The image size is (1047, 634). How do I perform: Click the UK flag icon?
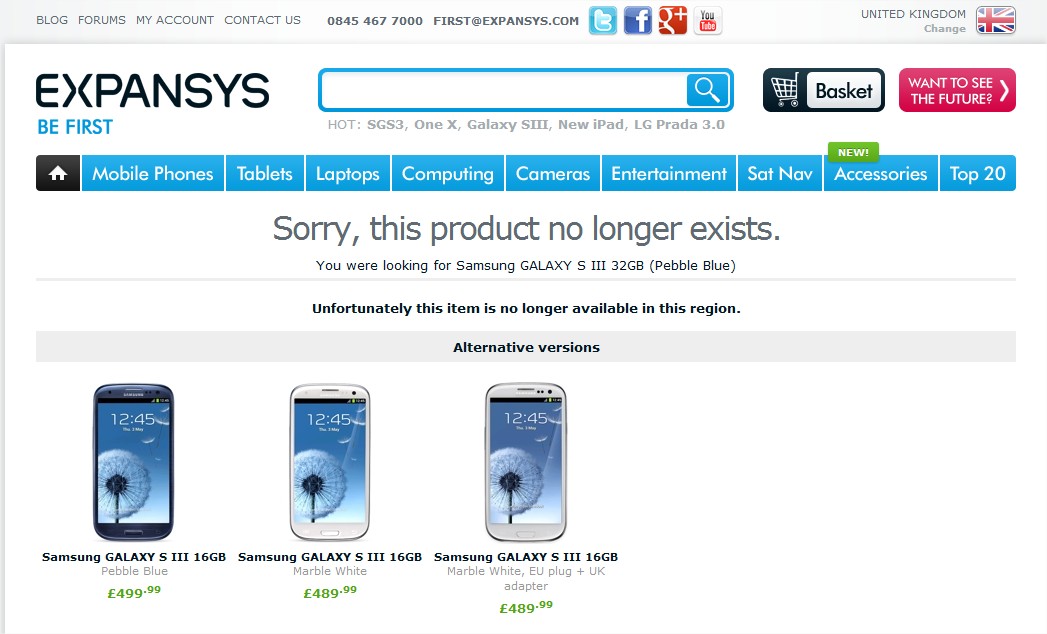point(996,20)
